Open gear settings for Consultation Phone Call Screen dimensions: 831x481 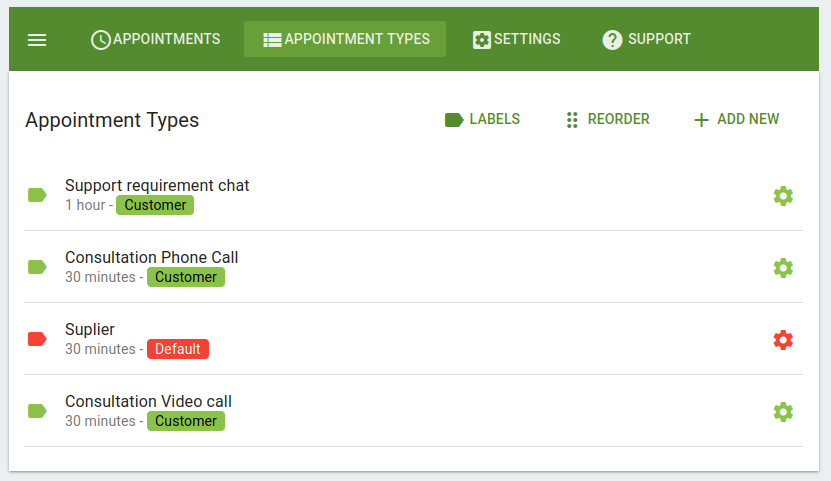[783, 268]
